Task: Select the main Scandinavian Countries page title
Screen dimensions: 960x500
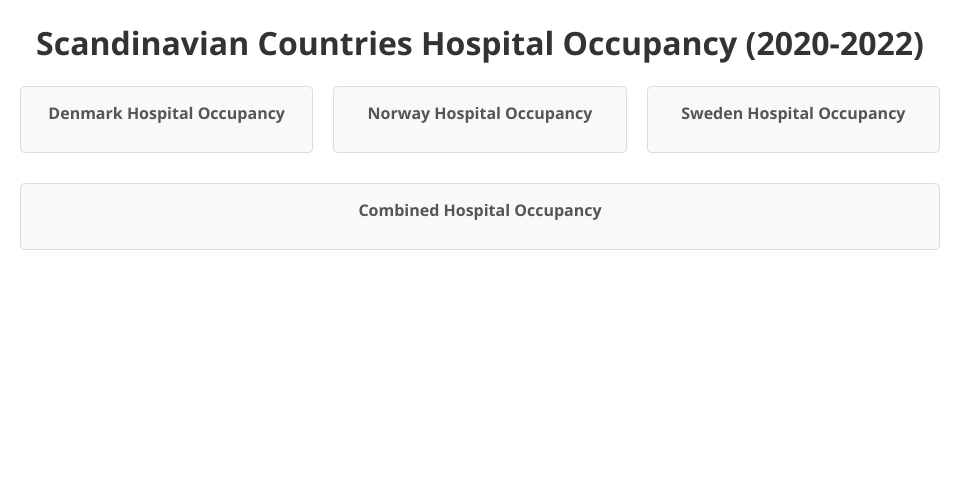Action: (x=479, y=45)
